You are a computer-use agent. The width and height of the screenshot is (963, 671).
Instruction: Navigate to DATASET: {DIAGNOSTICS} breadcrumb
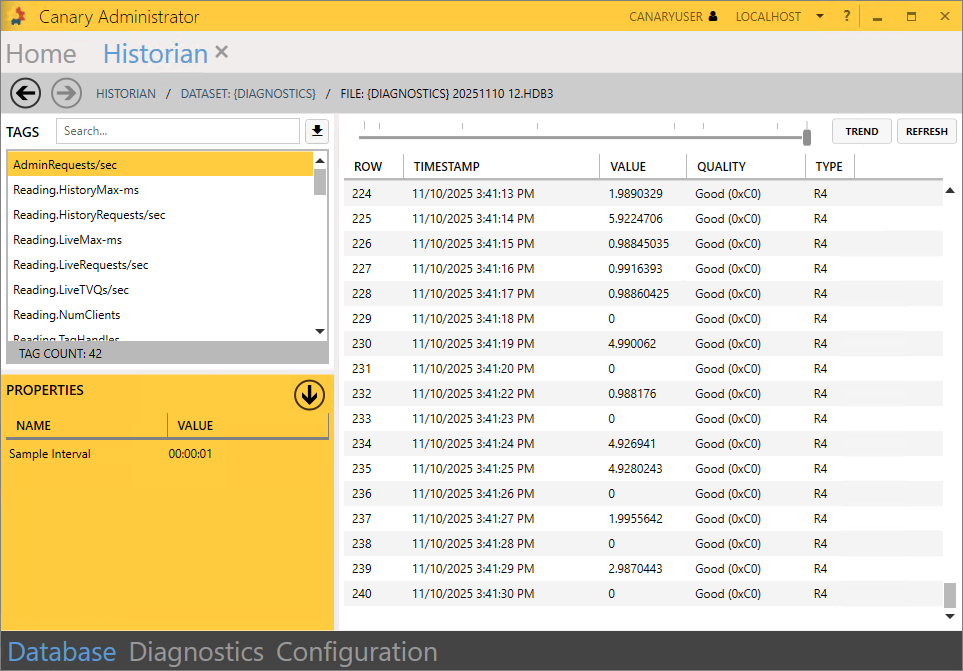click(x=248, y=93)
